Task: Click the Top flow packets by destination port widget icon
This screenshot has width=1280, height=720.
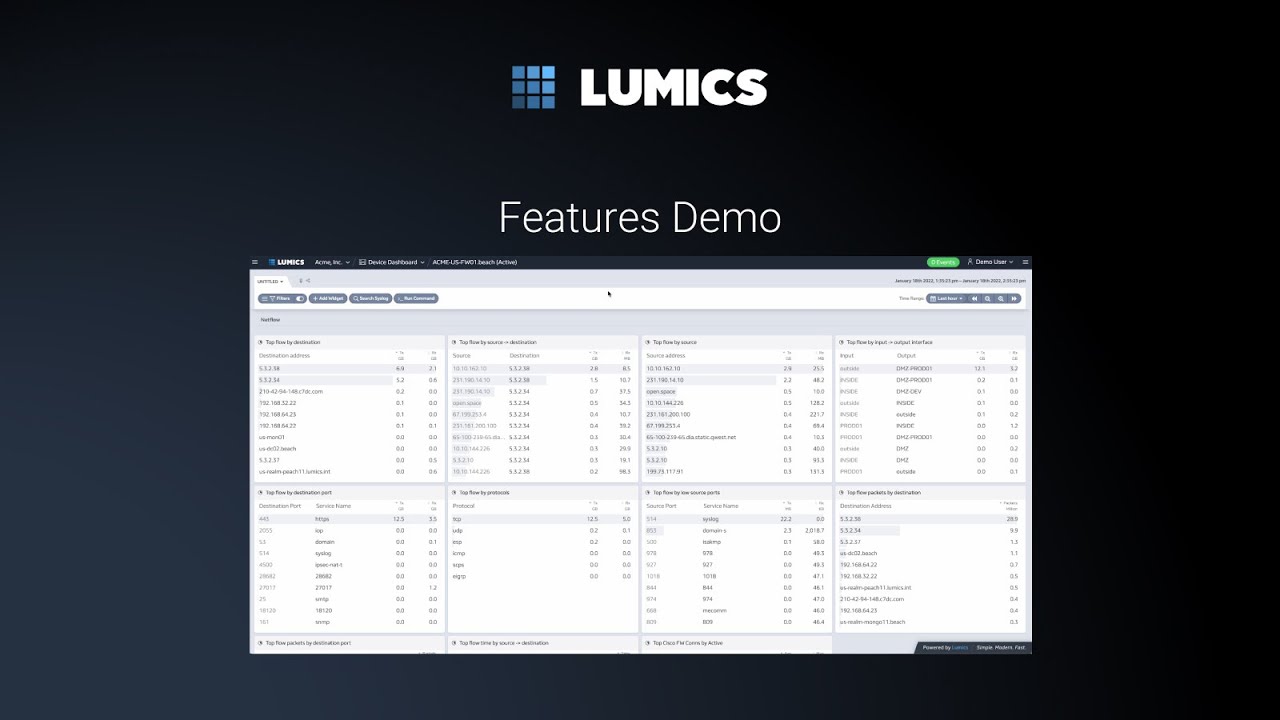Action: coord(261,643)
